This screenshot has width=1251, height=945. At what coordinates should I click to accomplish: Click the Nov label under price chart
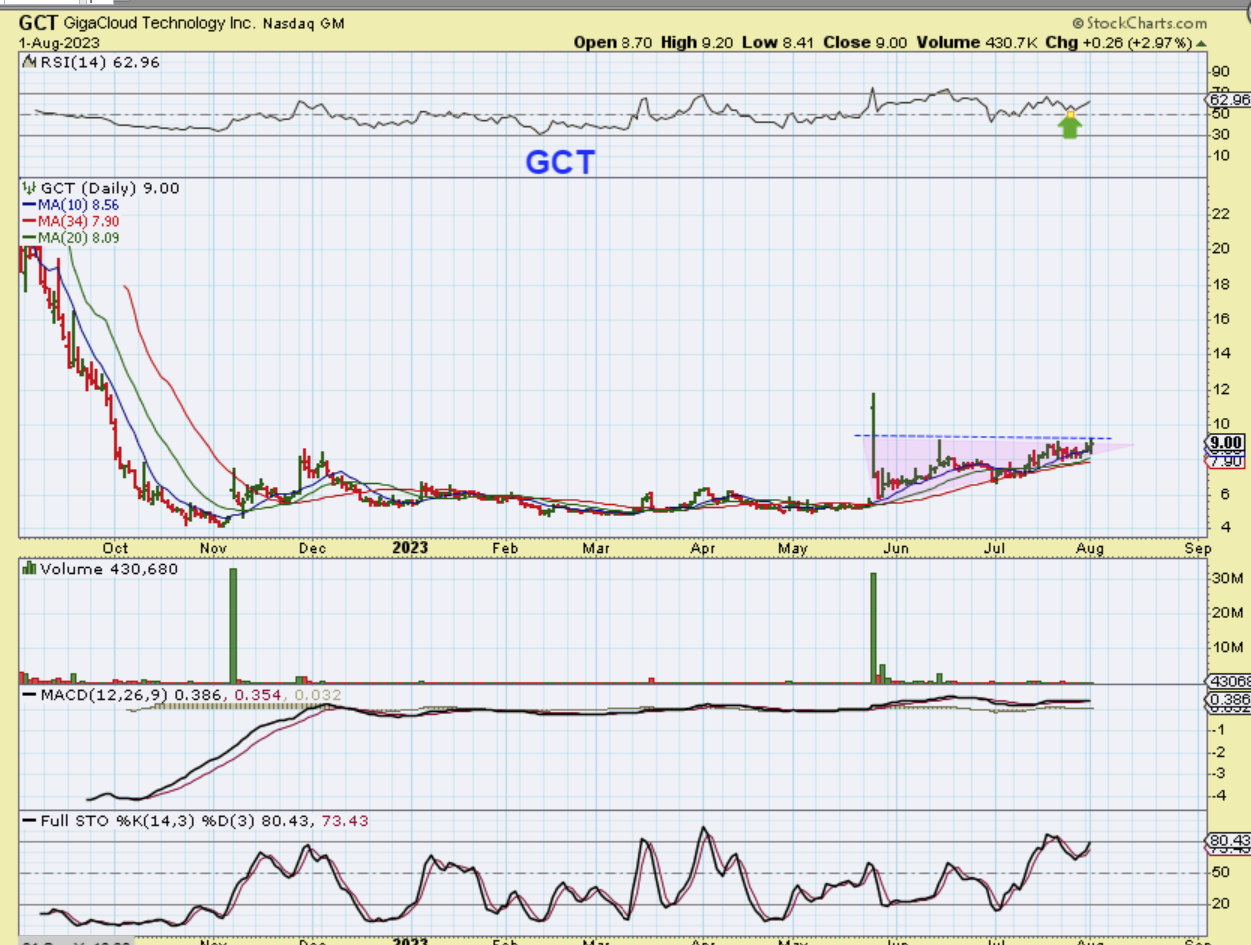(212, 548)
